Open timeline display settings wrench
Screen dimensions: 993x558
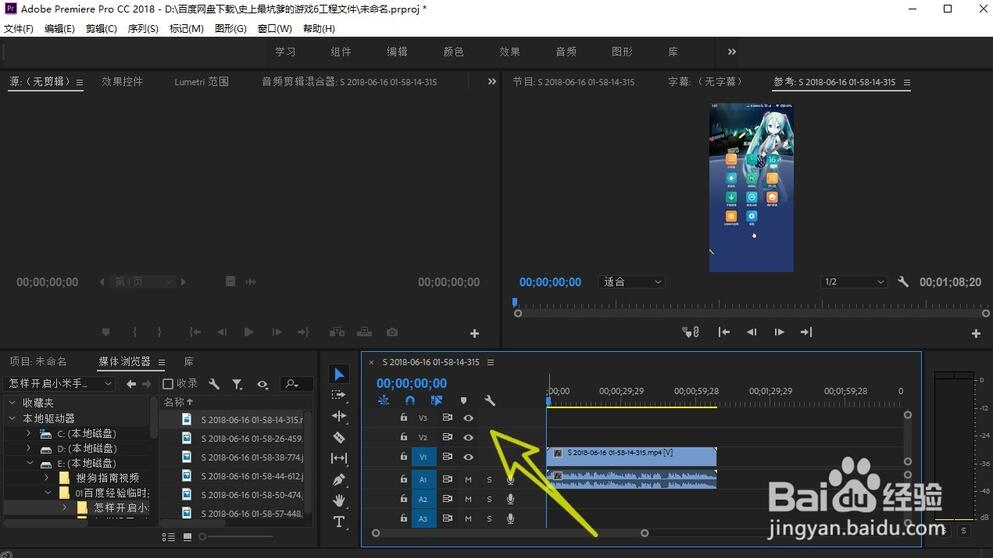(490, 401)
